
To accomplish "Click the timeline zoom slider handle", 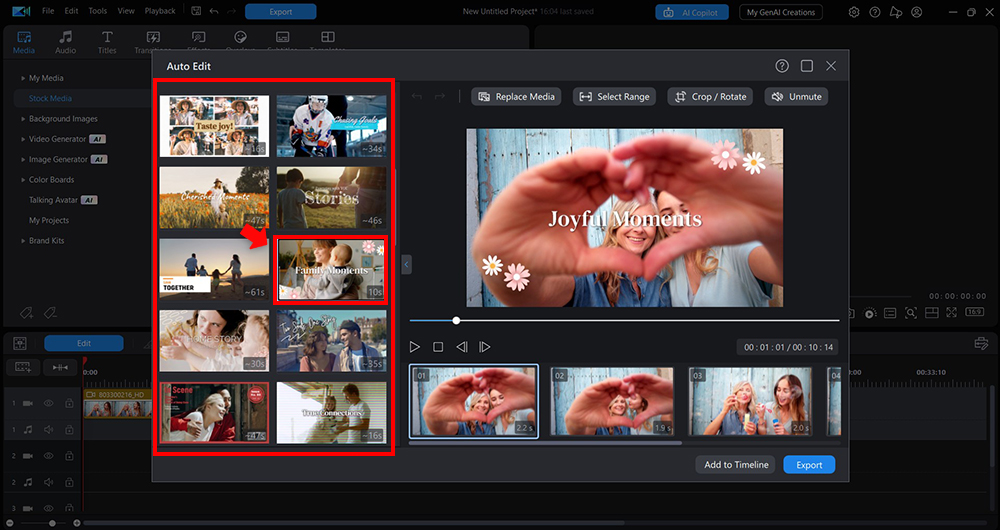I will (x=52, y=523).
